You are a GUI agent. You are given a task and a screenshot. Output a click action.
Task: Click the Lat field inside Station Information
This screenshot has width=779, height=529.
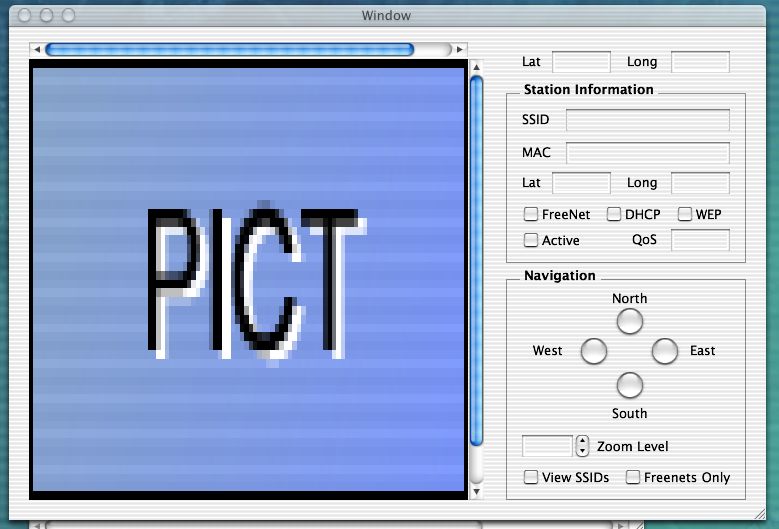[x=581, y=183]
